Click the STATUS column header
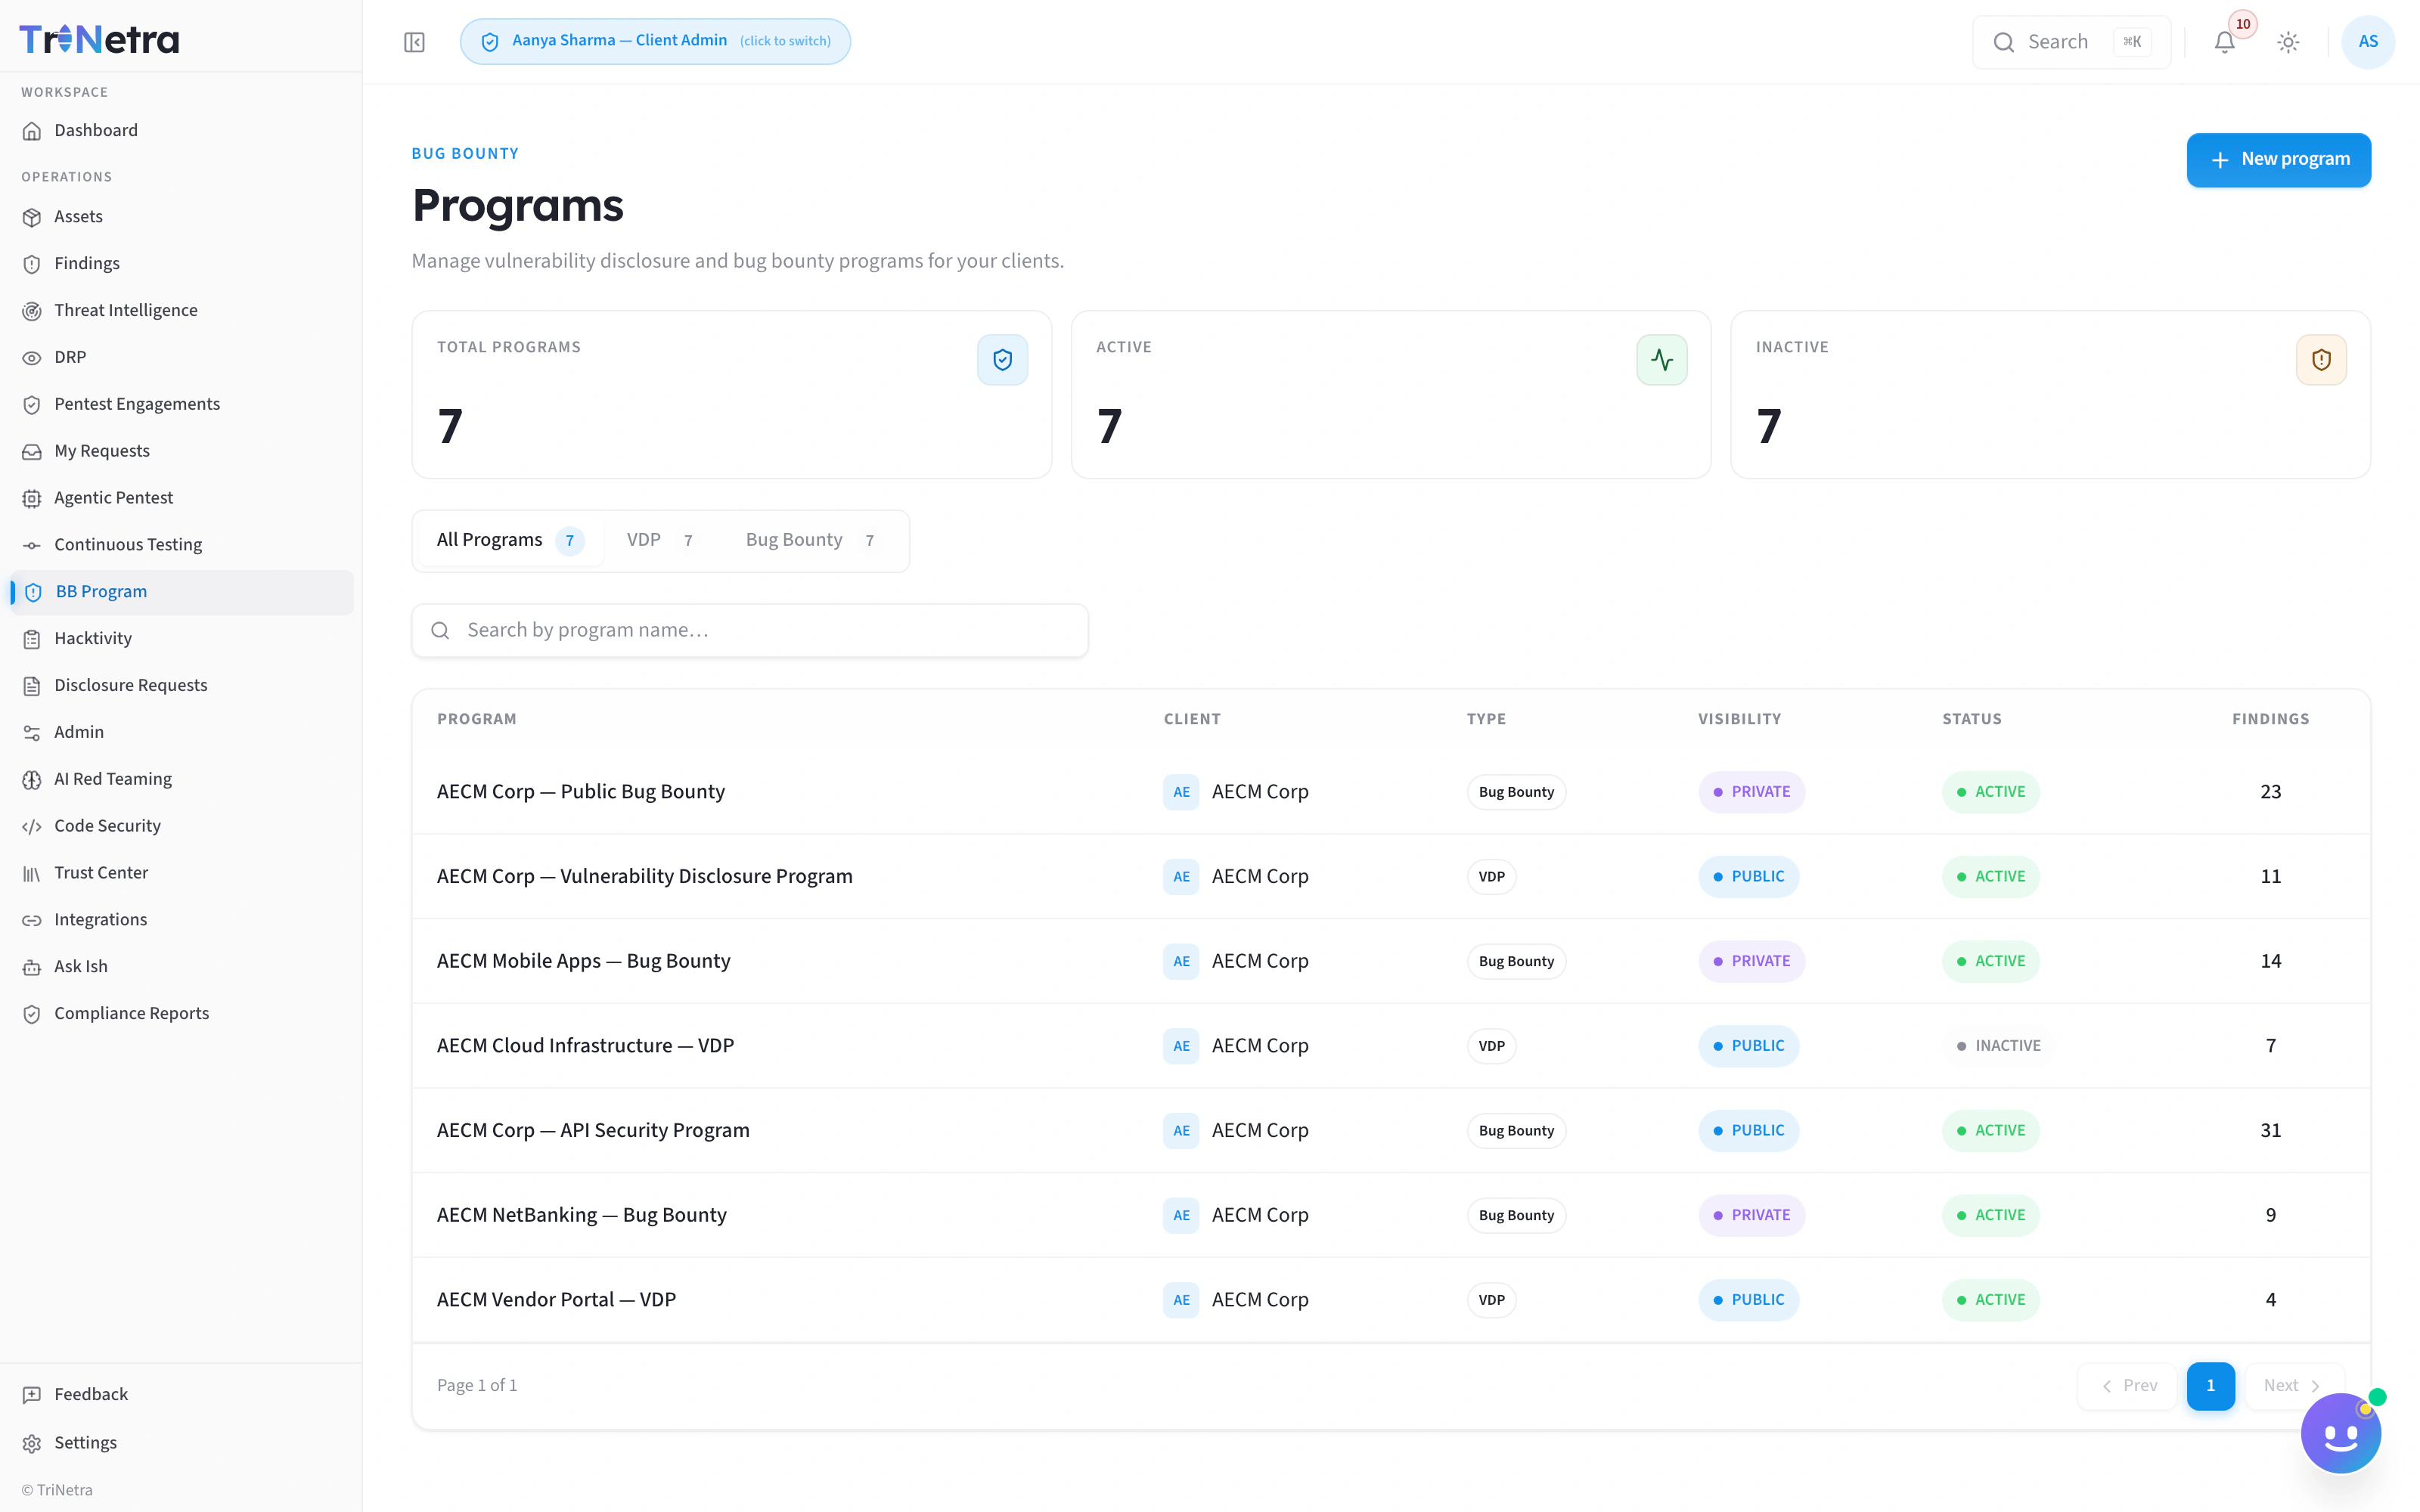The width and height of the screenshot is (2420, 1512). [1972, 719]
